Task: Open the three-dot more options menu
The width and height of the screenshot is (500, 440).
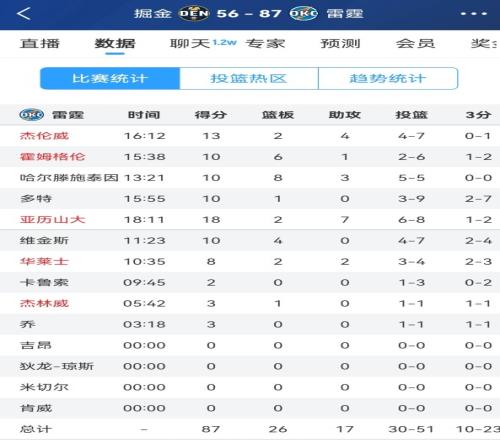Action: coord(474,14)
